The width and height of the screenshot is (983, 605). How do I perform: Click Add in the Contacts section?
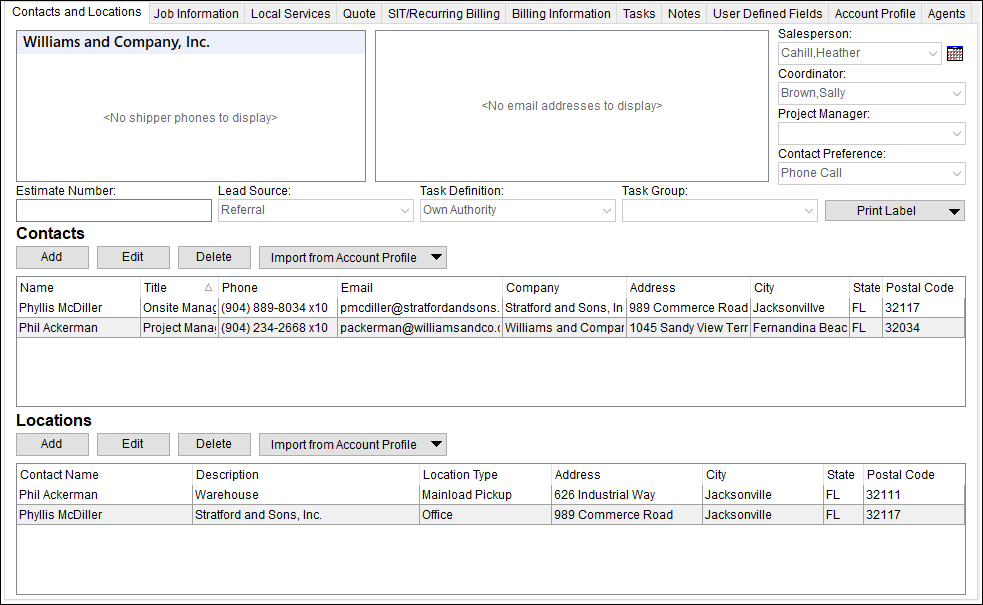click(x=52, y=257)
